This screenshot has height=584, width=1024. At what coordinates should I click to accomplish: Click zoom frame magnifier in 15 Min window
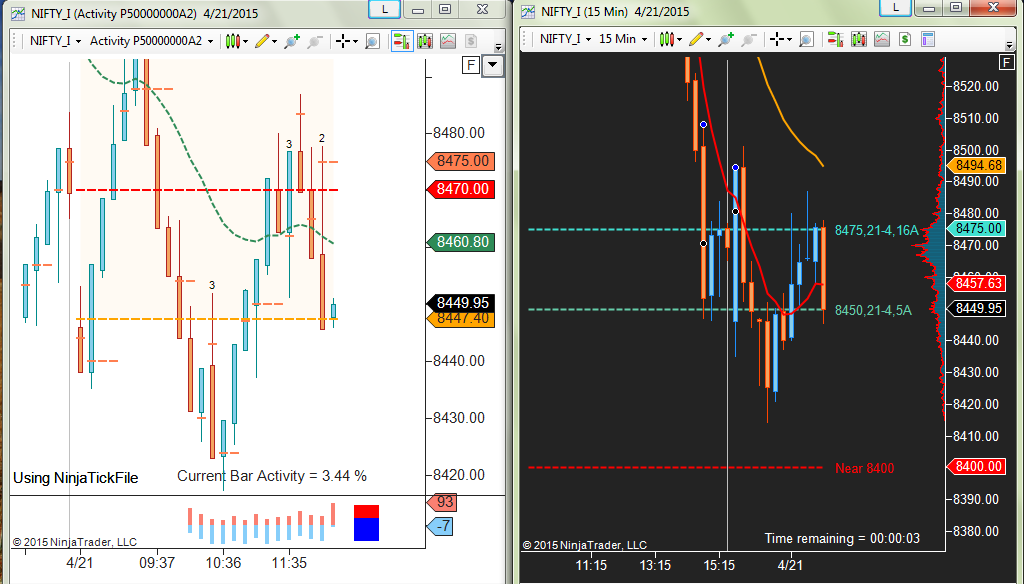[x=807, y=39]
